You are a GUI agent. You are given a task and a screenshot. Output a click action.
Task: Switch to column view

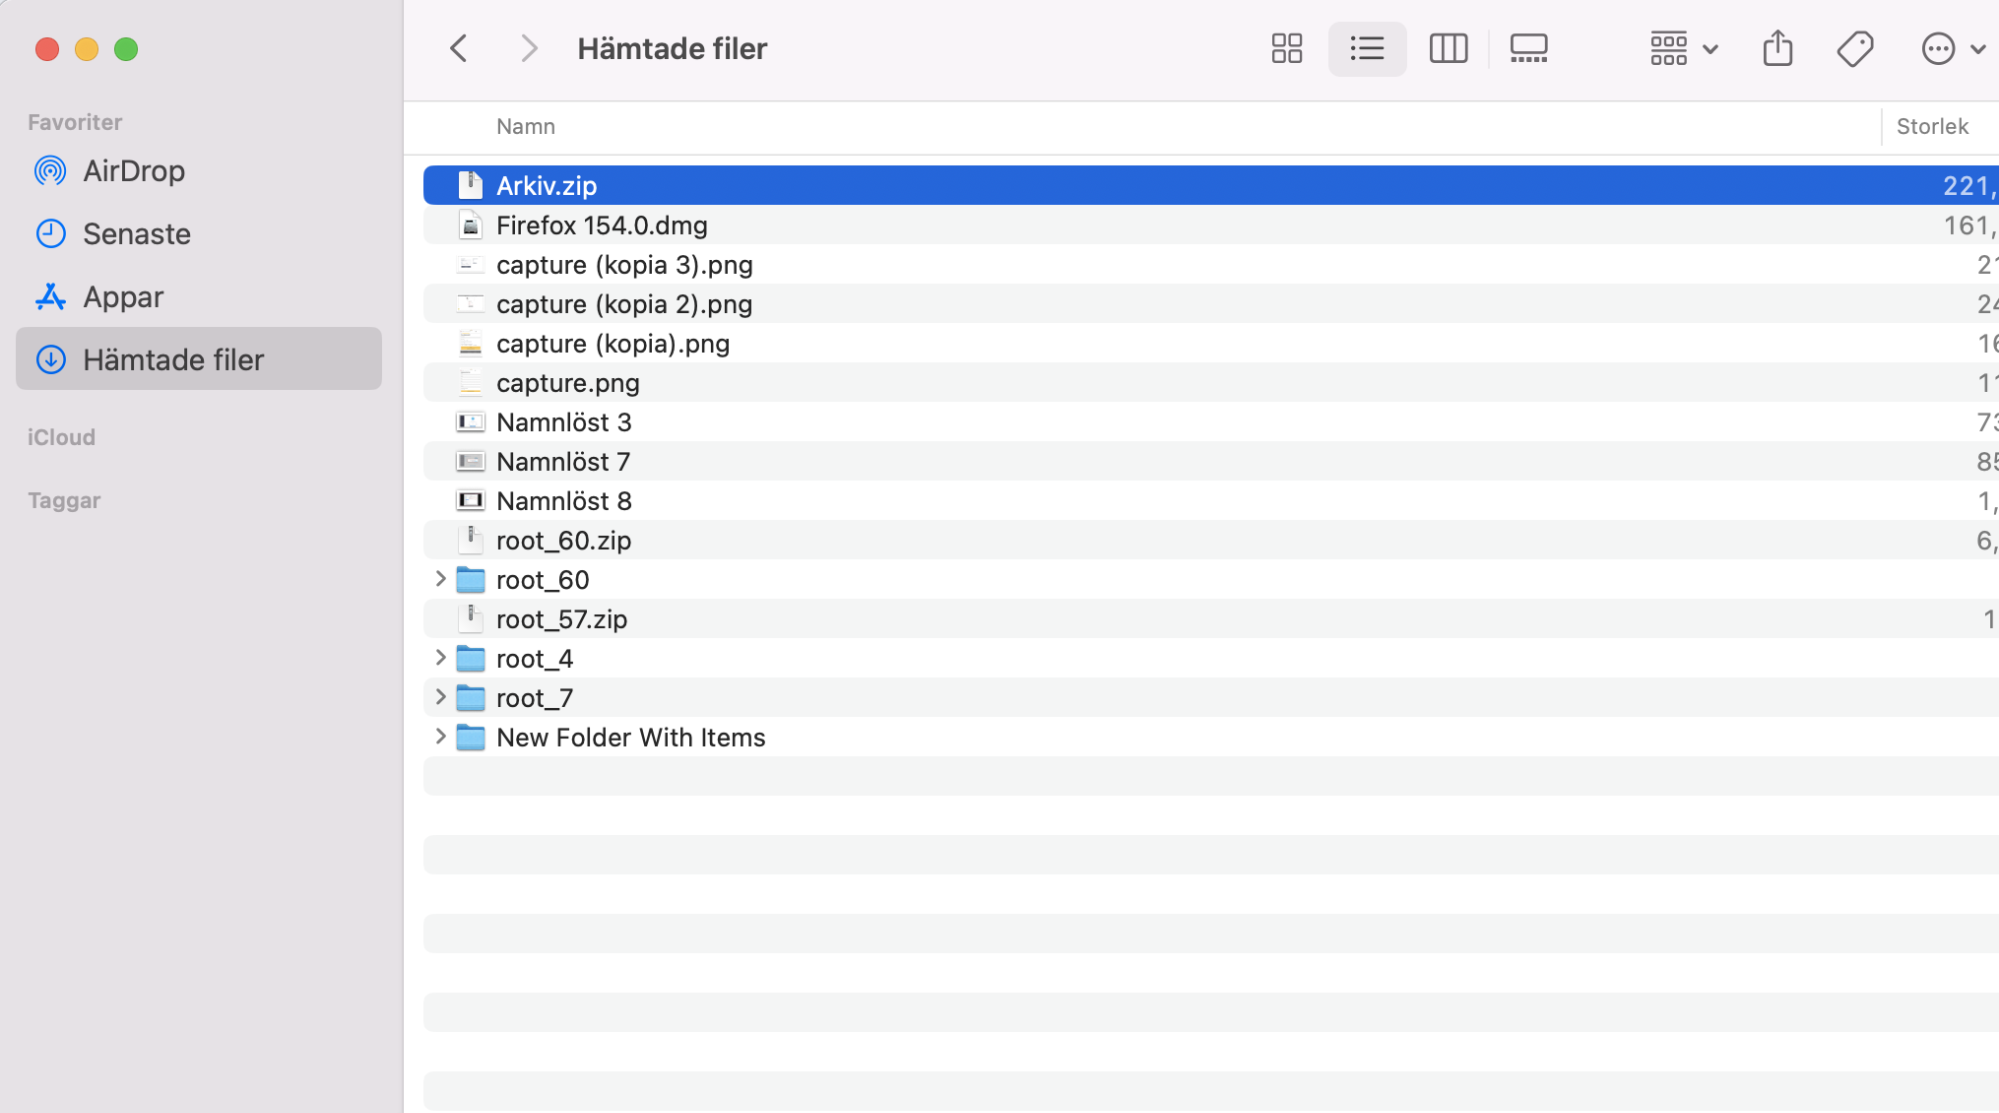pyautogui.click(x=1448, y=48)
